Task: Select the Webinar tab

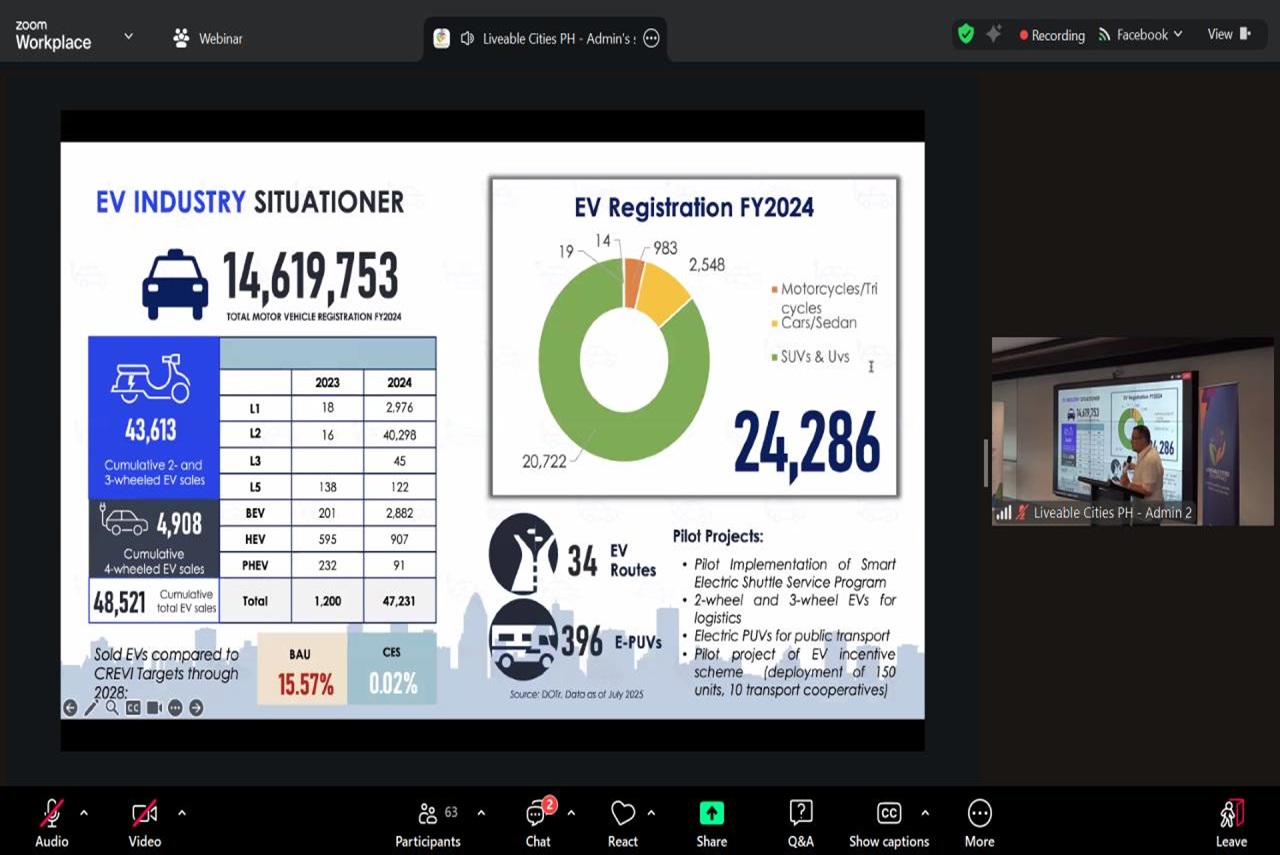Action: (208, 39)
